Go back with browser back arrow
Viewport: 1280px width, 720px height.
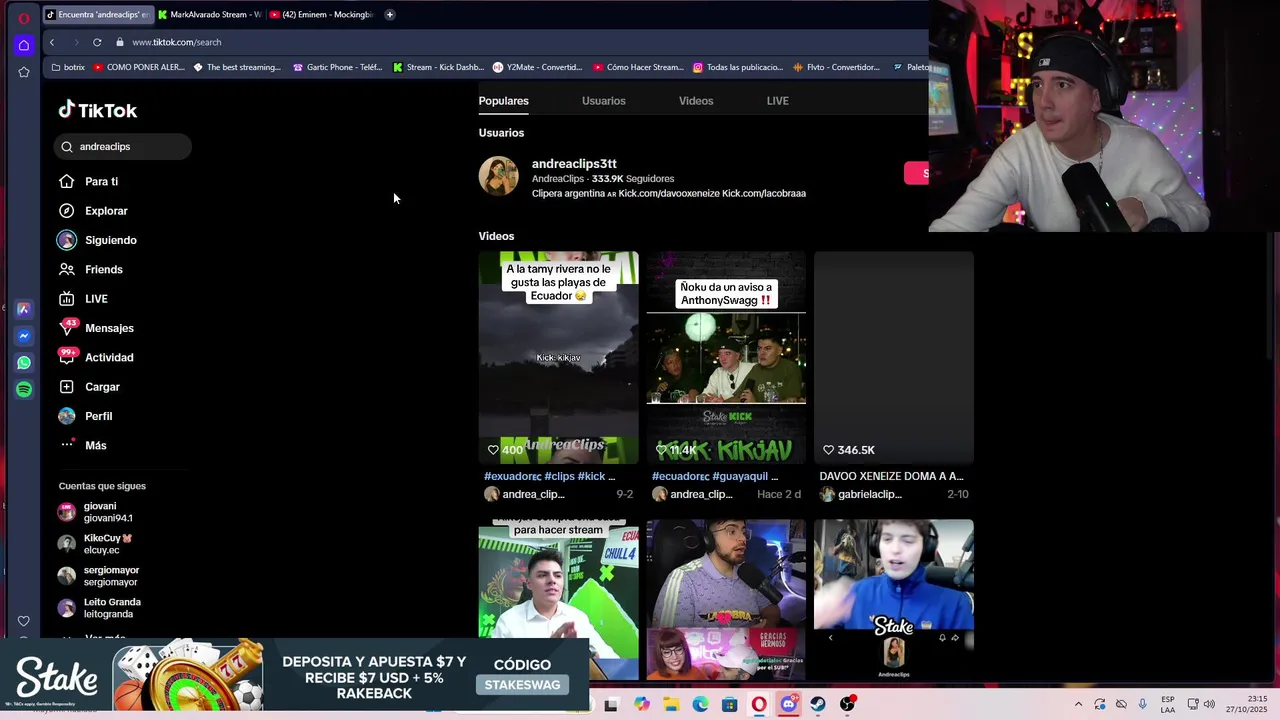coord(52,42)
